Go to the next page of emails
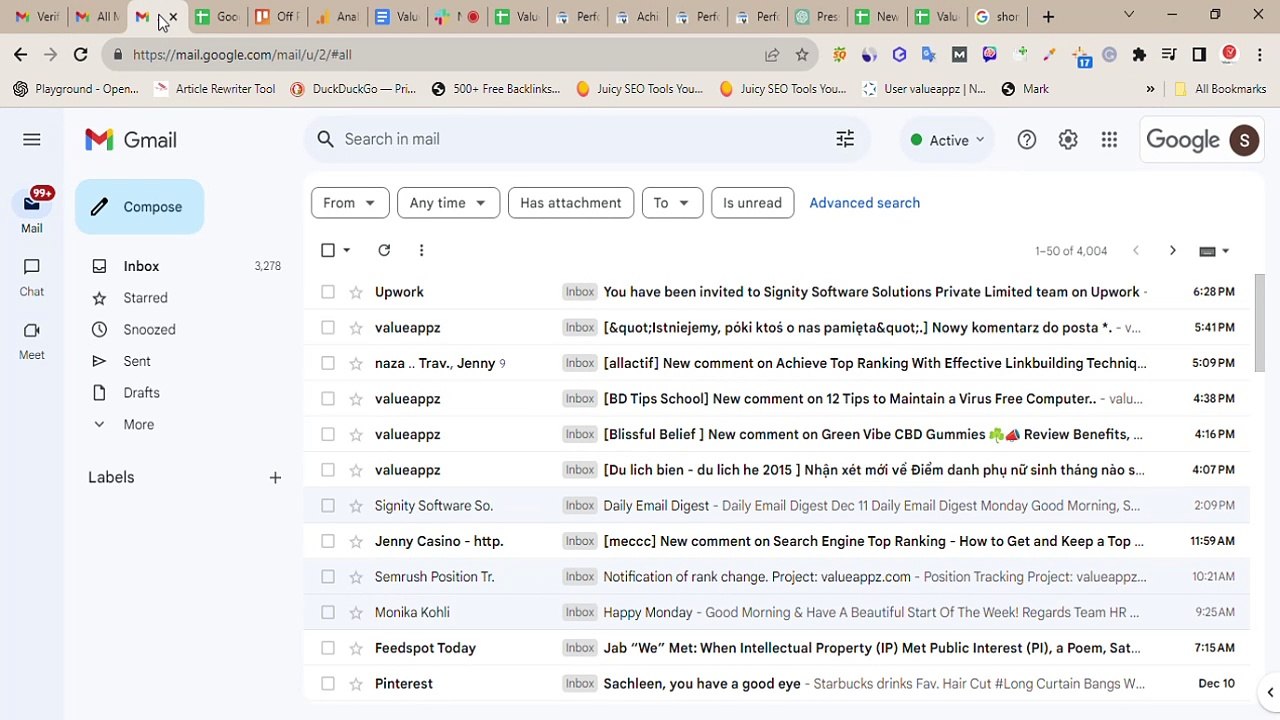 pos(1173,251)
